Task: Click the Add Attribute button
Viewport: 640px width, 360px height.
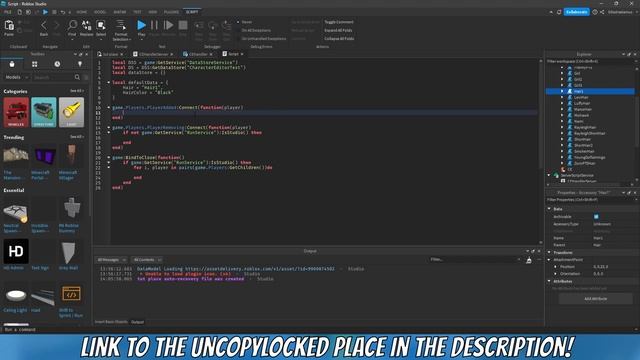Action: (596, 299)
